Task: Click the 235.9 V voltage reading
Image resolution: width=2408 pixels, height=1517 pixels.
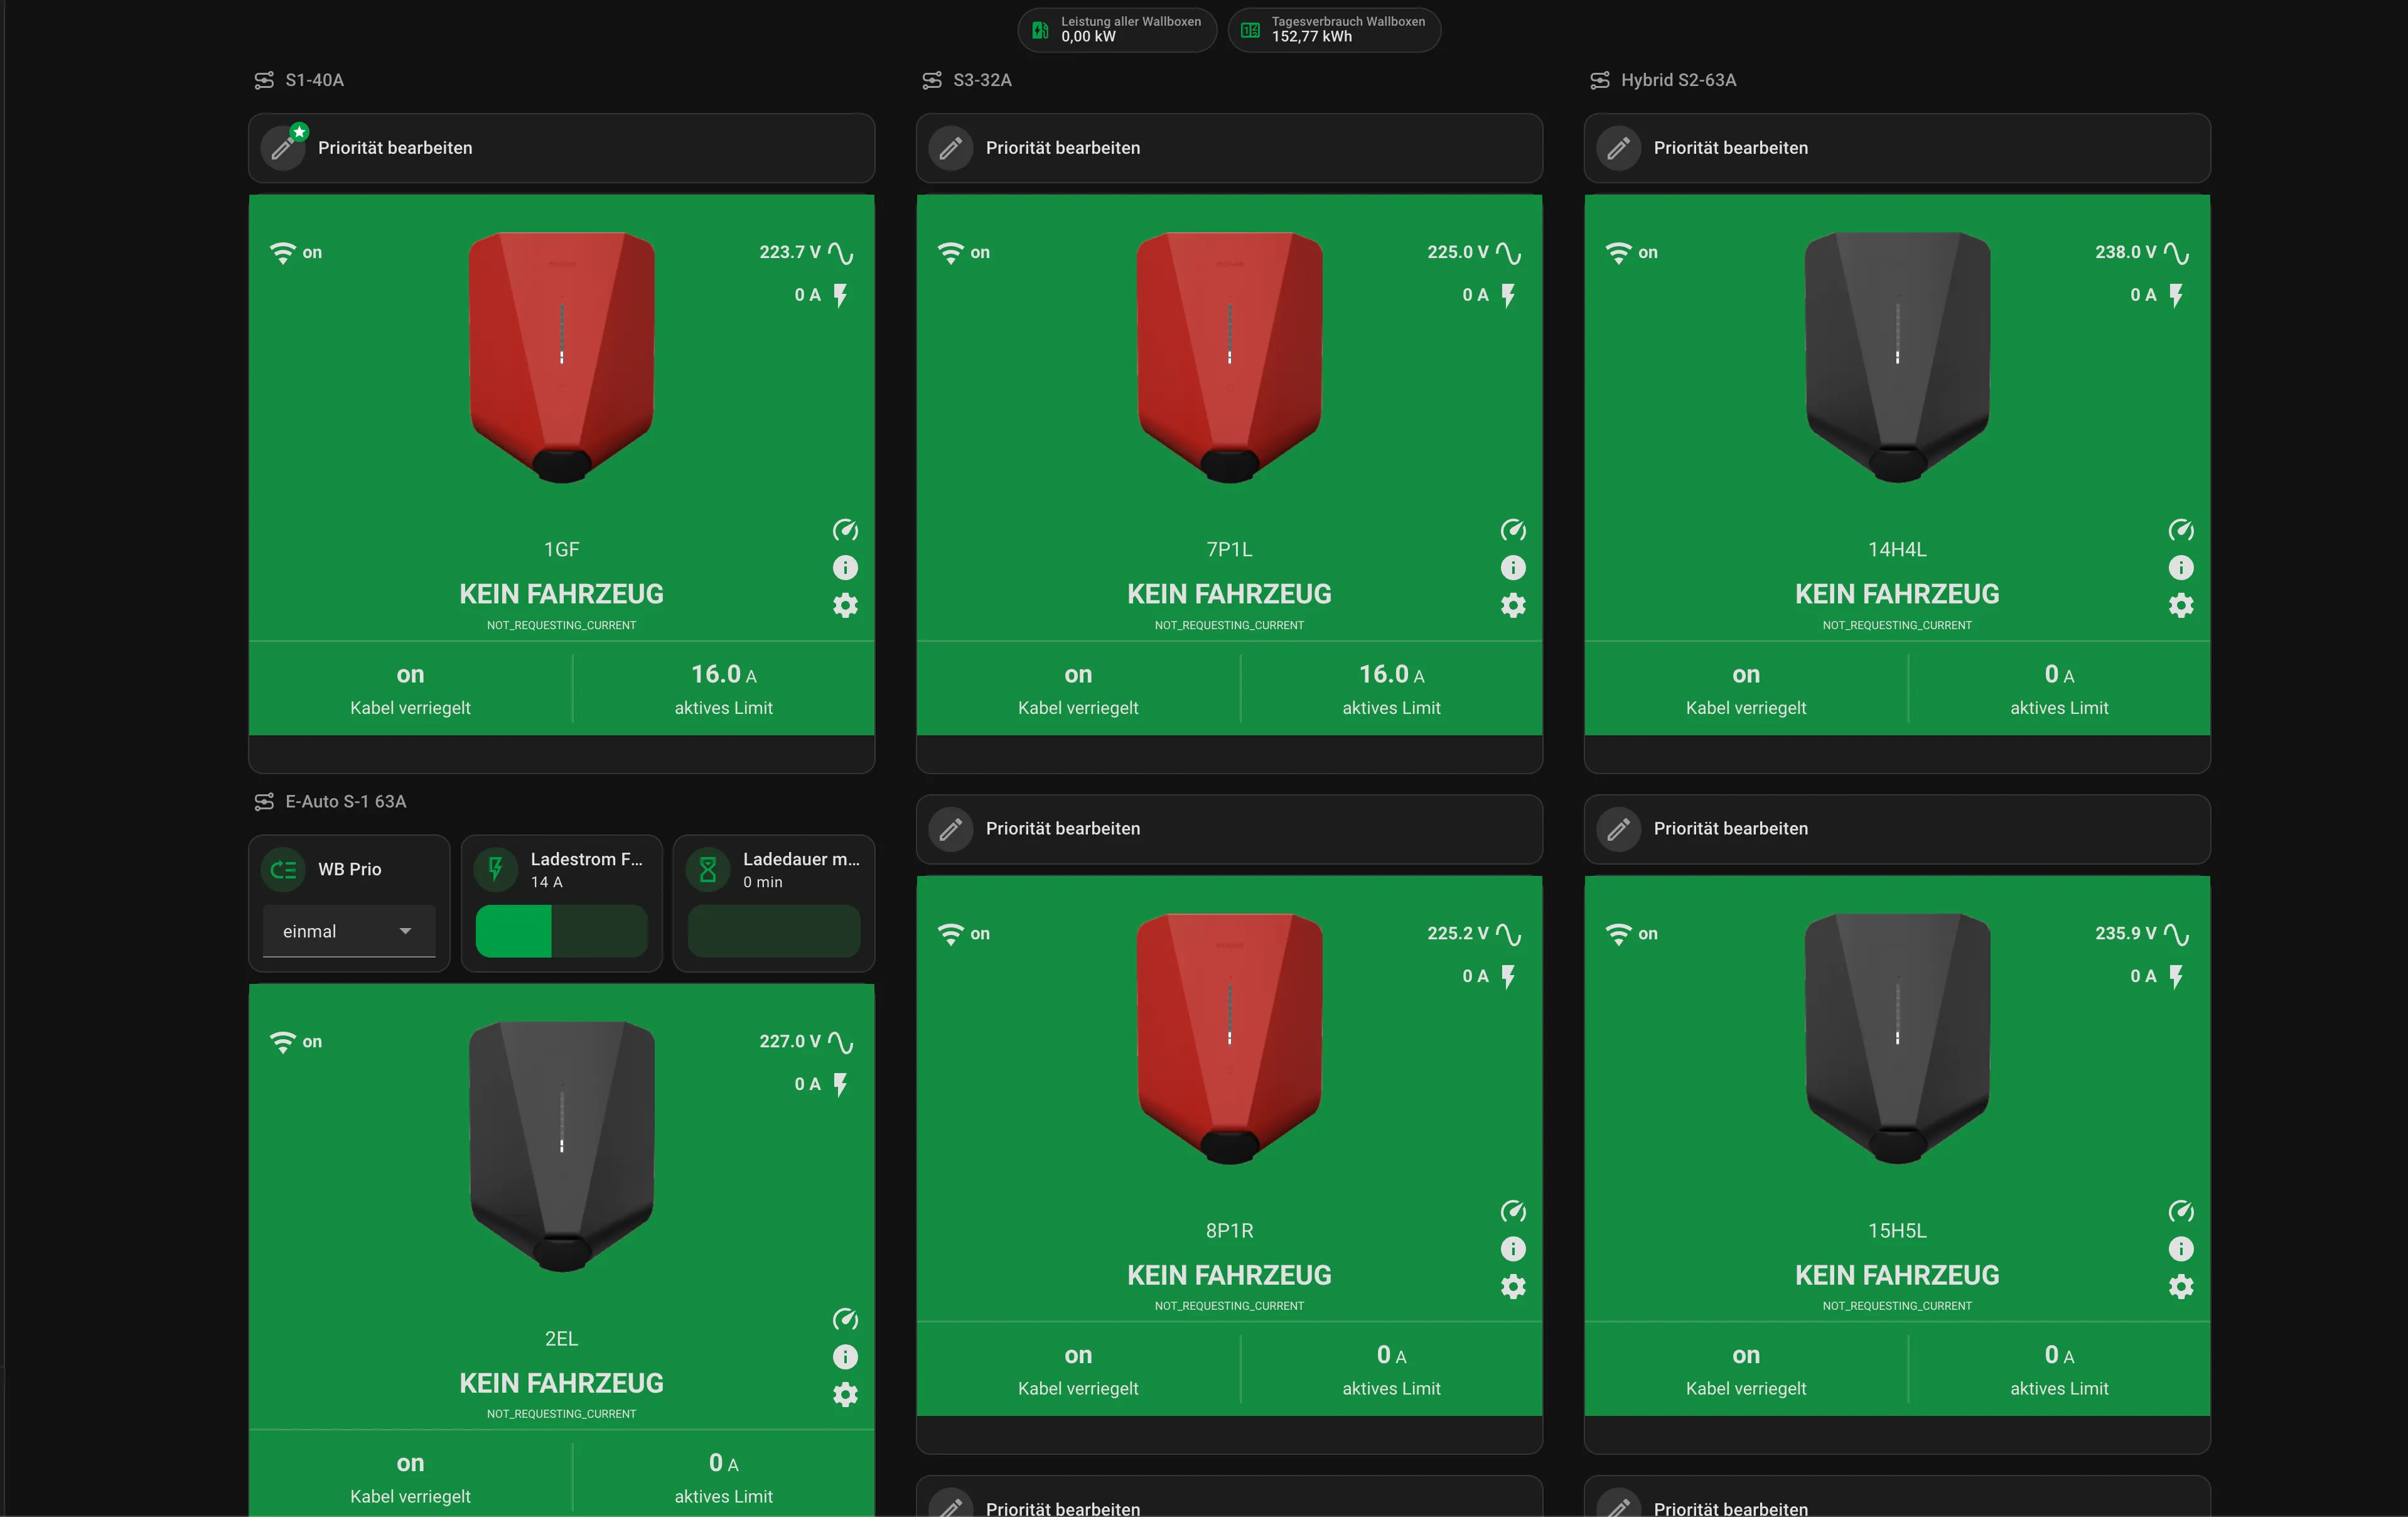Action: (2126, 933)
